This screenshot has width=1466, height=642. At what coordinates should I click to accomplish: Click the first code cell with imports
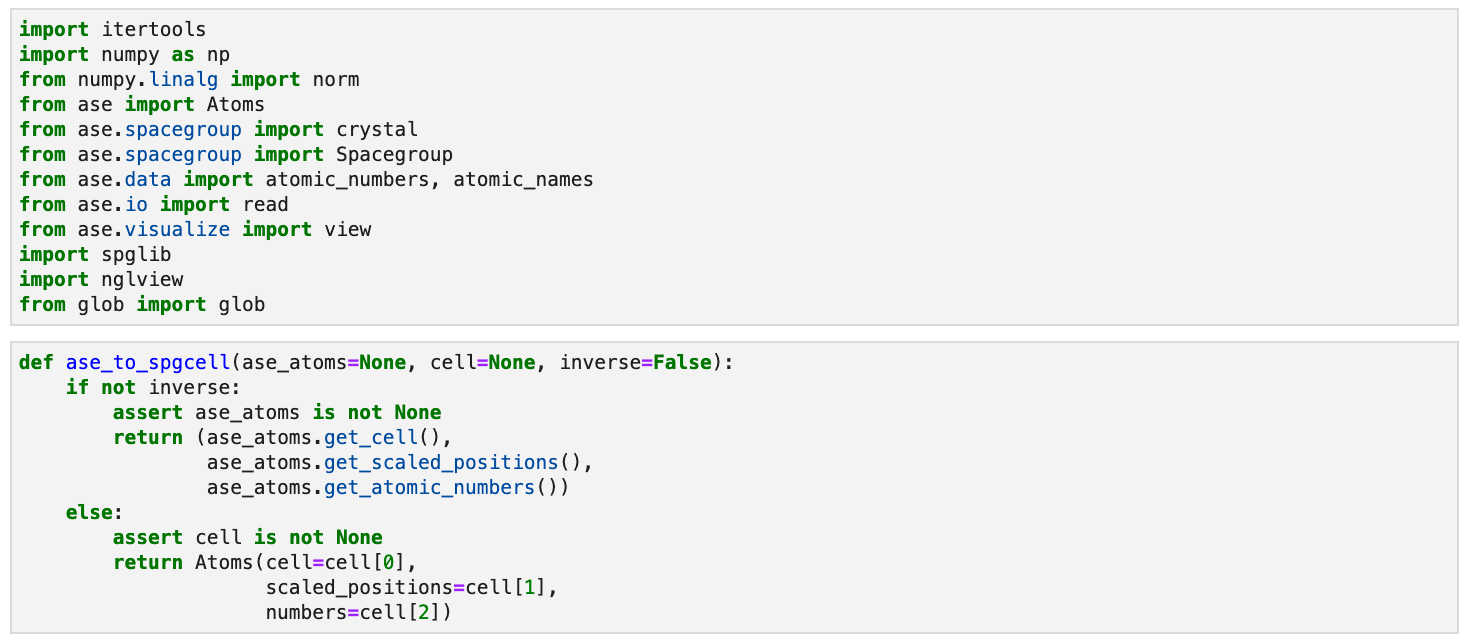[733, 167]
